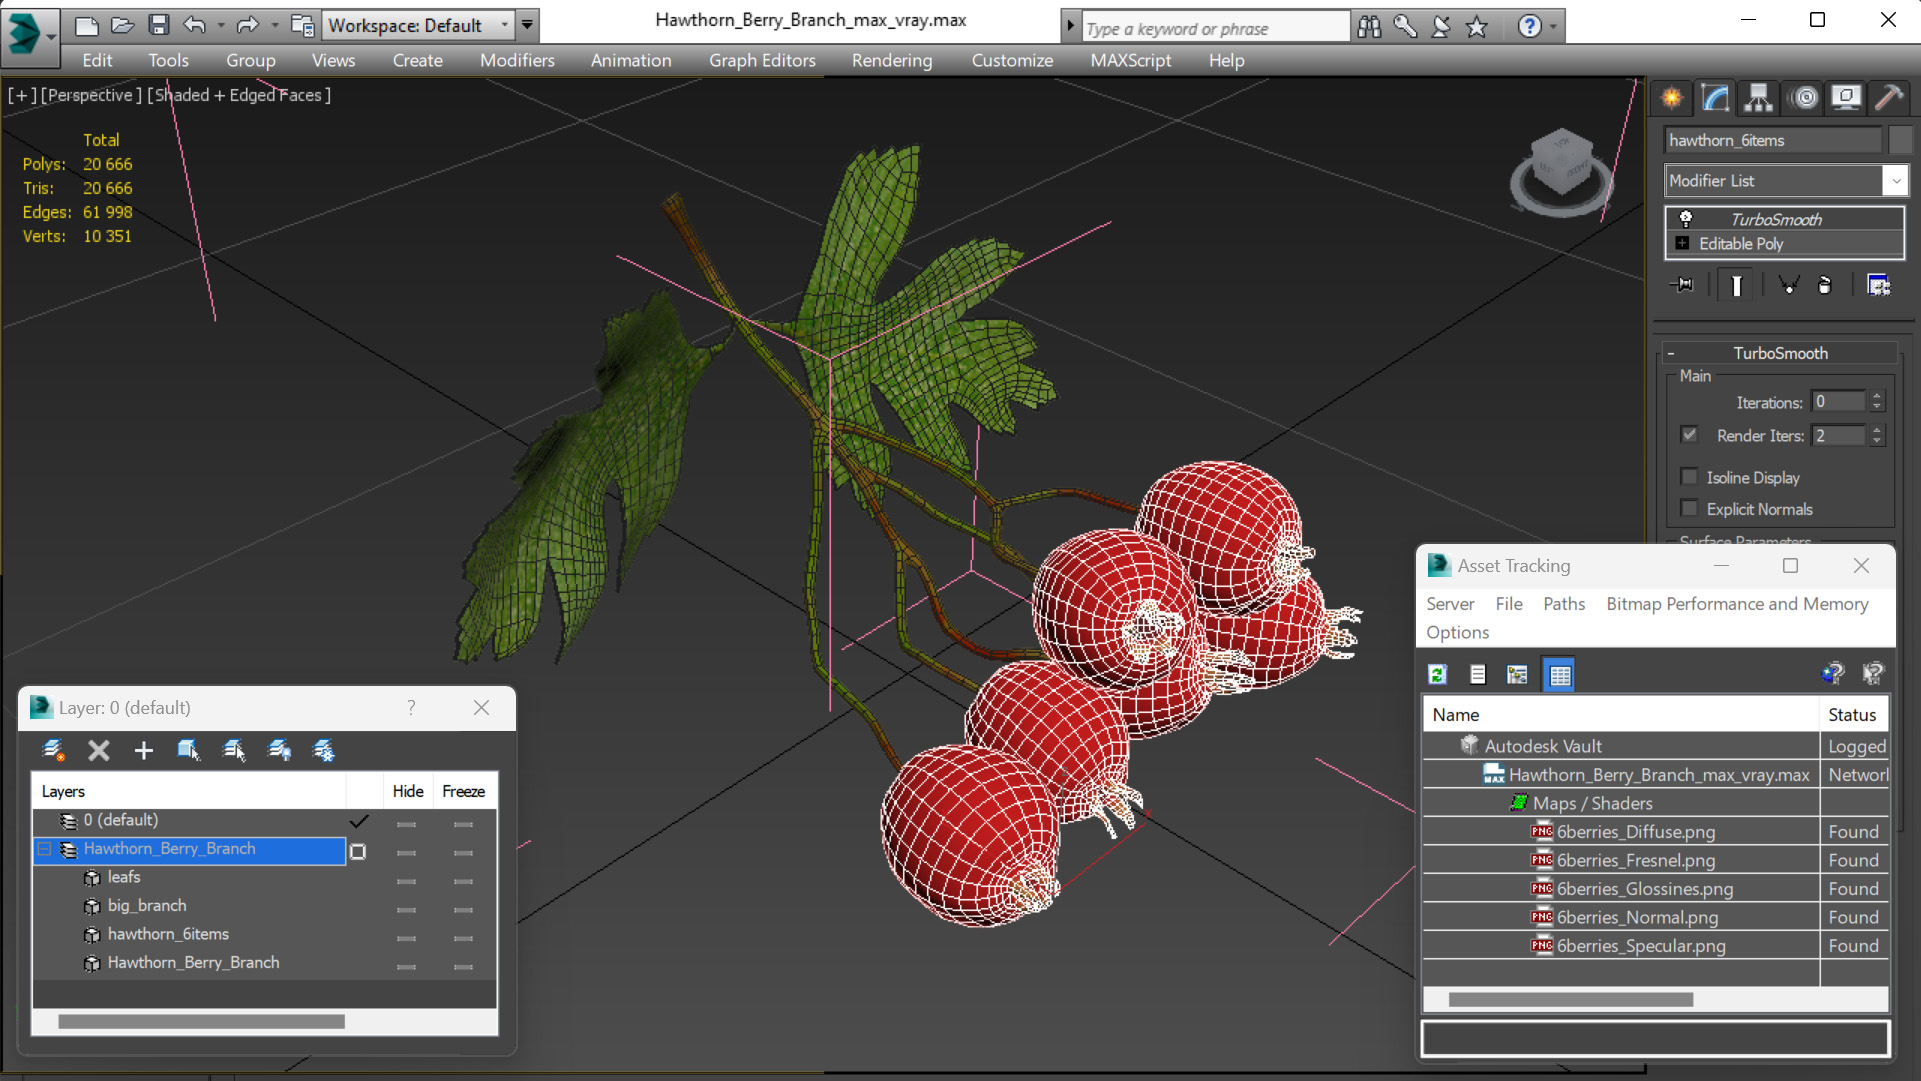The image size is (1921, 1081).
Task: Select the hawthorn_6items layer item
Action: point(168,933)
